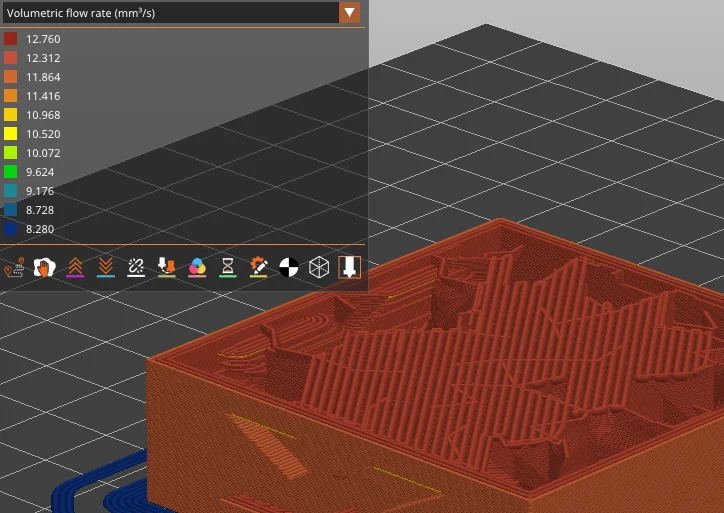Click the green 9.624 color swatch
The width and height of the screenshot is (724, 513).
pos(11,172)
